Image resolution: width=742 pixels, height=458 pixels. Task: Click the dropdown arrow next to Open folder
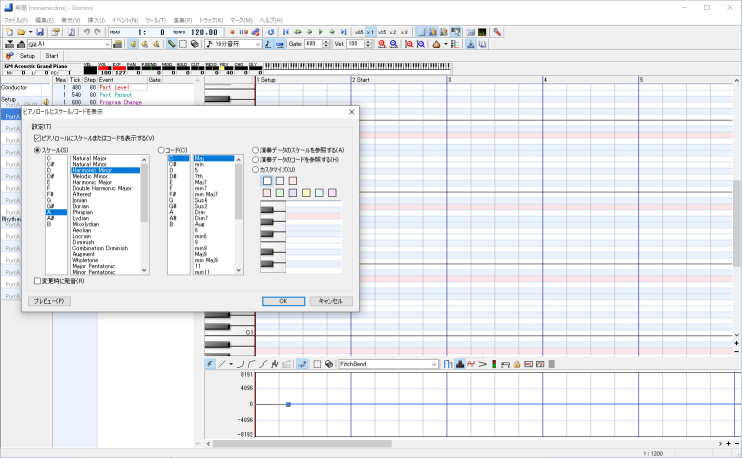(x=30, y=32)
